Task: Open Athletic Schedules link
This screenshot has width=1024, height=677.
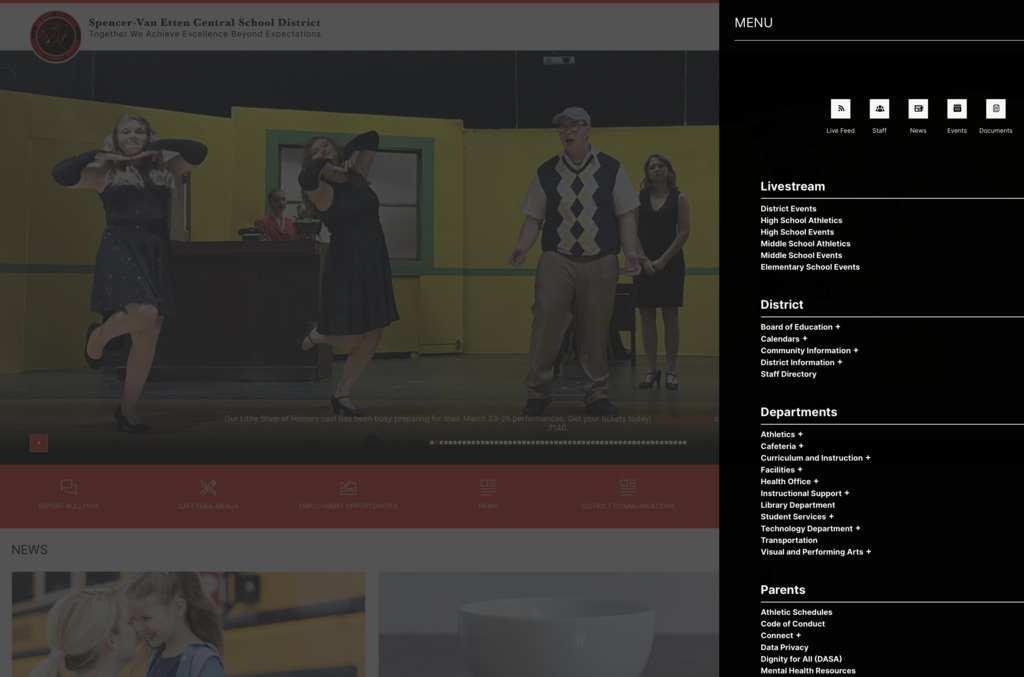Action: tap(796, 612)
